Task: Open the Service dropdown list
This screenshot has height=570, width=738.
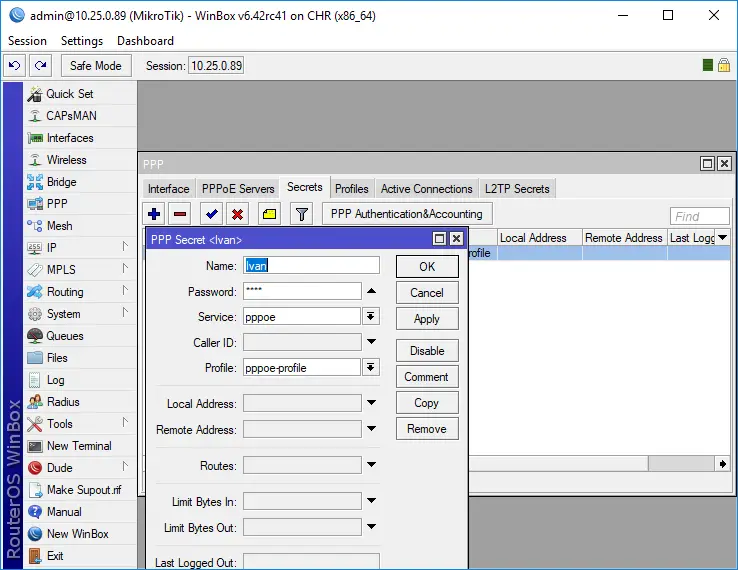Action: (371, 316)
